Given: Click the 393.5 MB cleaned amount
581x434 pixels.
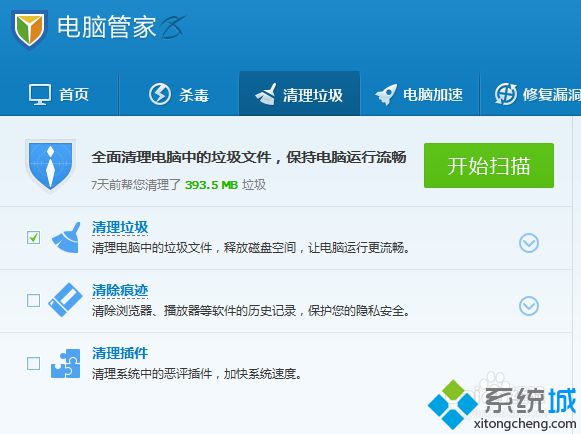Looking at the screenshot, I should pos(211,185).
